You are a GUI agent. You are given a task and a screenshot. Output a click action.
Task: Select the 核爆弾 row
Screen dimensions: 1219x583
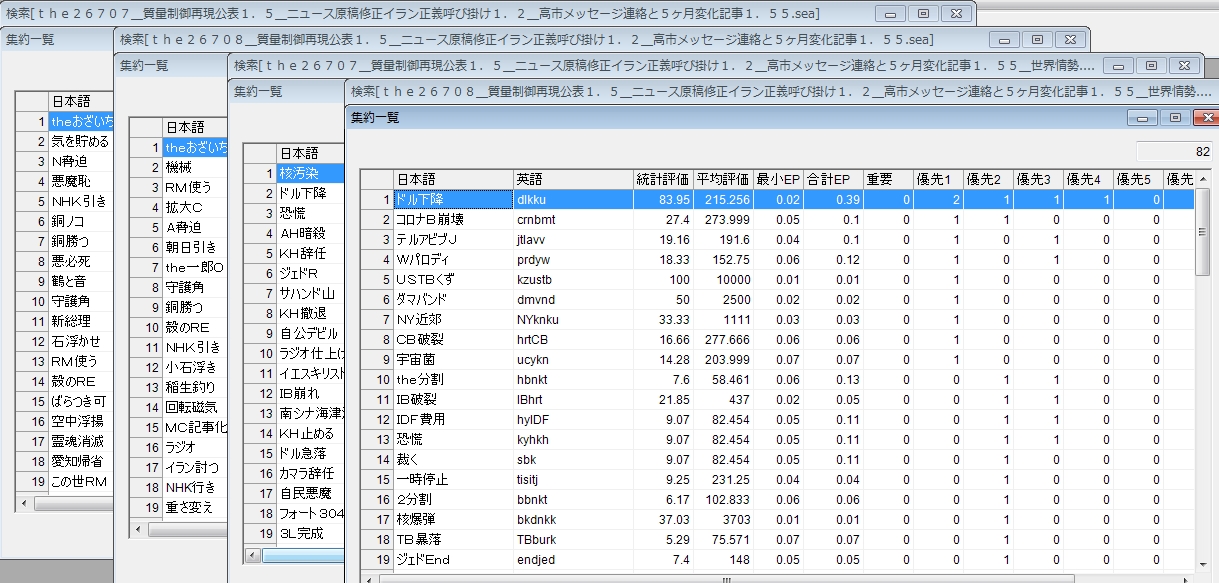(777, 519)
